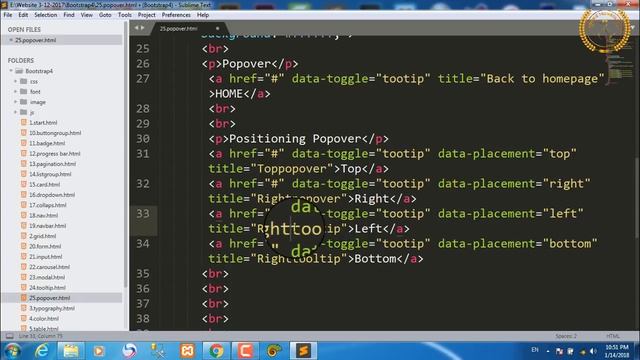The height and width of the screenshot is (360, 640).
Task: Open the File menu
Action: click(x=8, y=15)
